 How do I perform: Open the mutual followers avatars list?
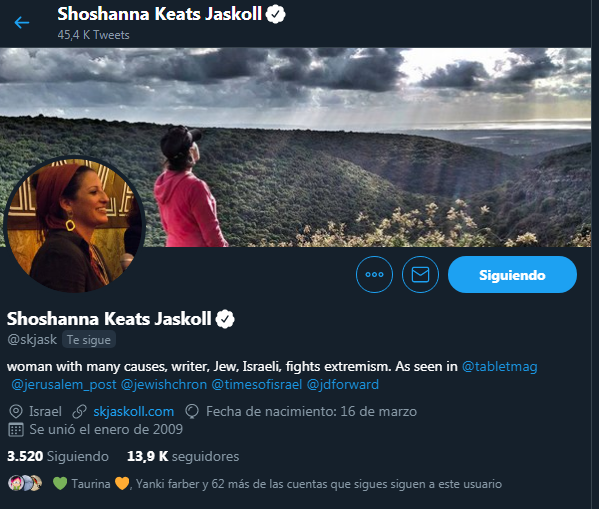tap(25, 483)
